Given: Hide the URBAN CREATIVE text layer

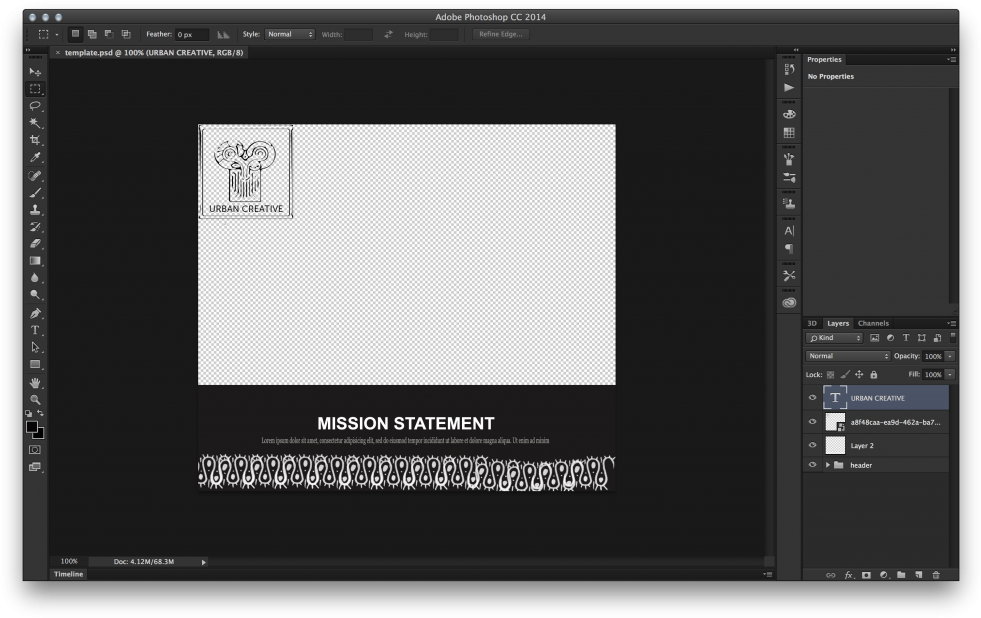Looking at the screenshot, I should click(x=813, y=397).
